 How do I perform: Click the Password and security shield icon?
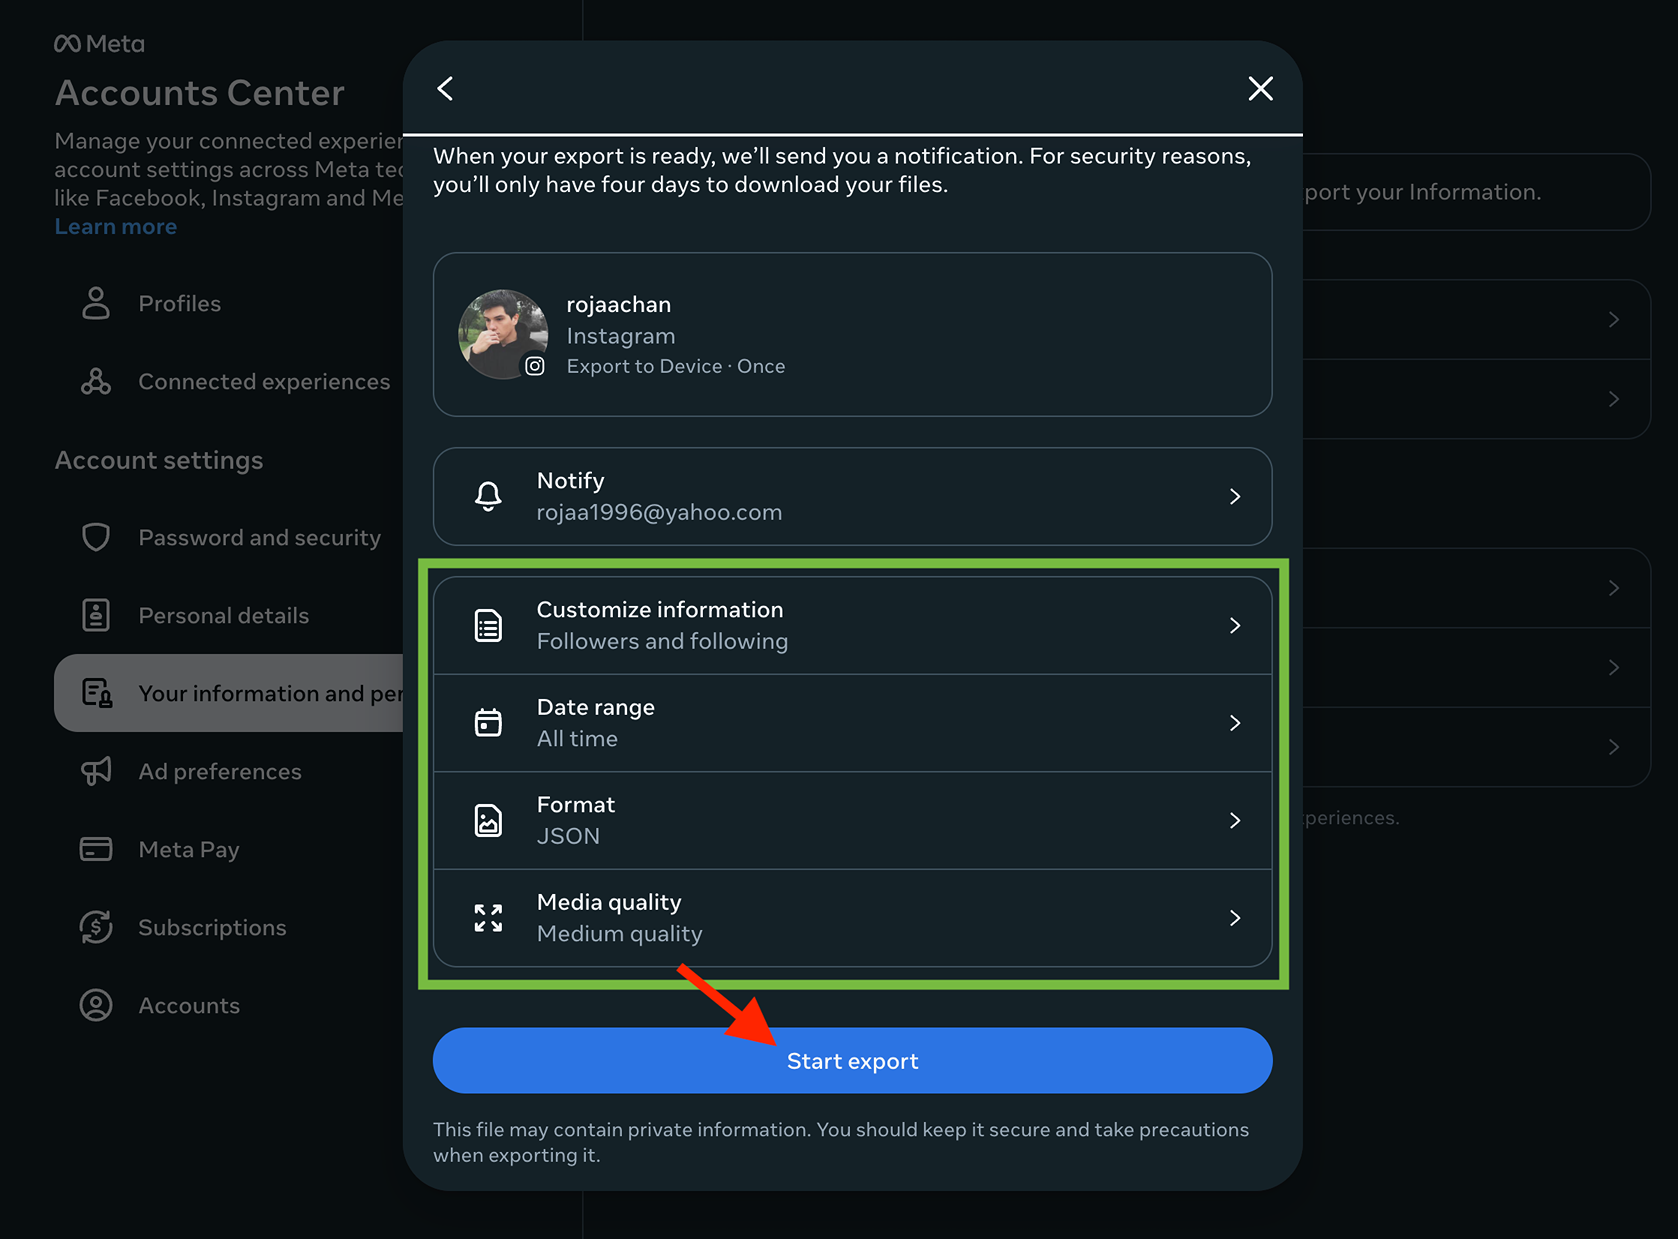click(x=96, y=537)
